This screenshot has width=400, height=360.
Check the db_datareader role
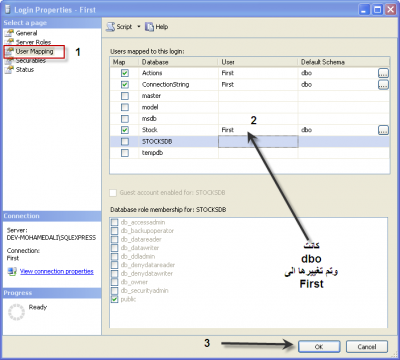coord(114,239)
